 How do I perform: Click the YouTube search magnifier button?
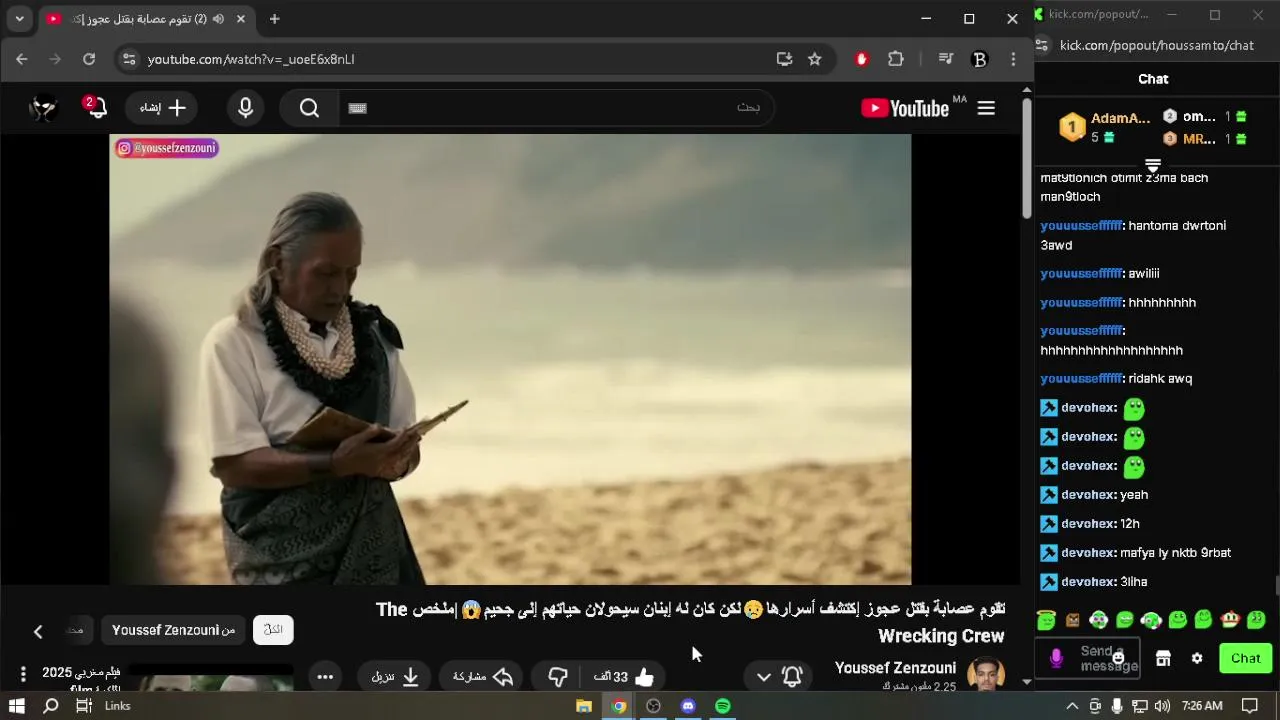[310, 108]
